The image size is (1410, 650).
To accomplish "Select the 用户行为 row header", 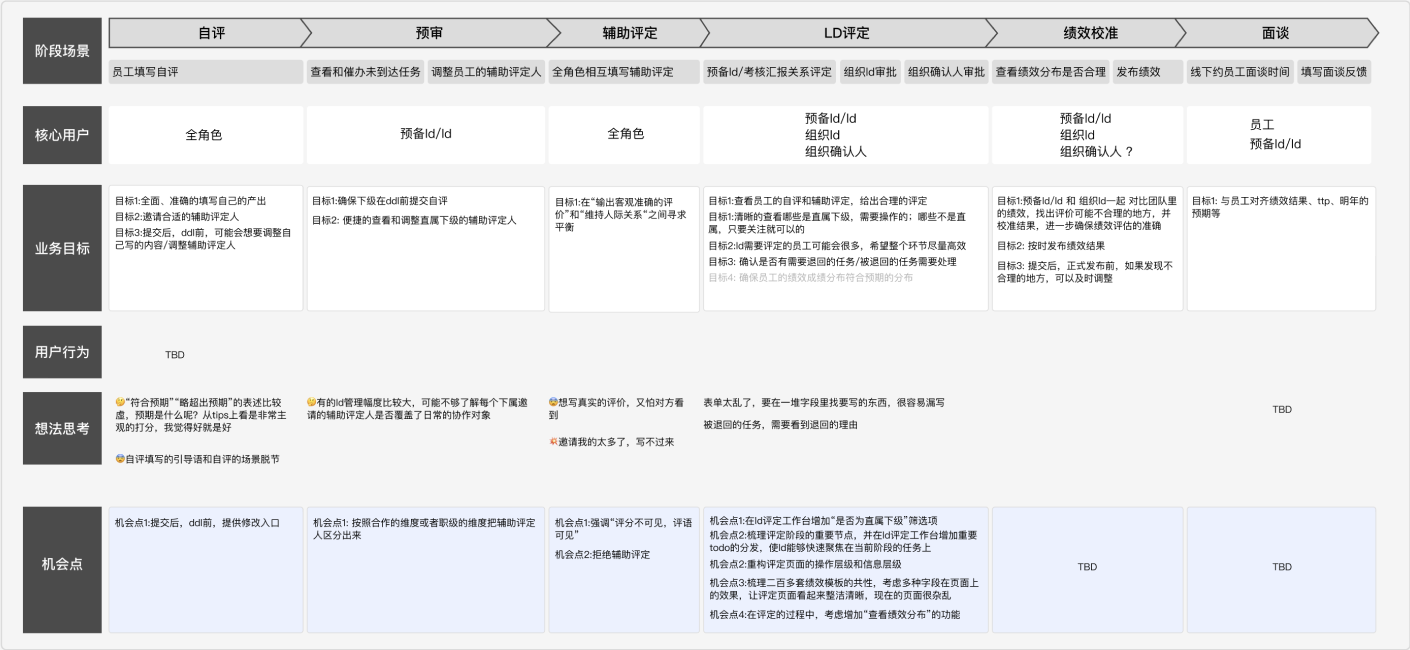I will [62, 352].
